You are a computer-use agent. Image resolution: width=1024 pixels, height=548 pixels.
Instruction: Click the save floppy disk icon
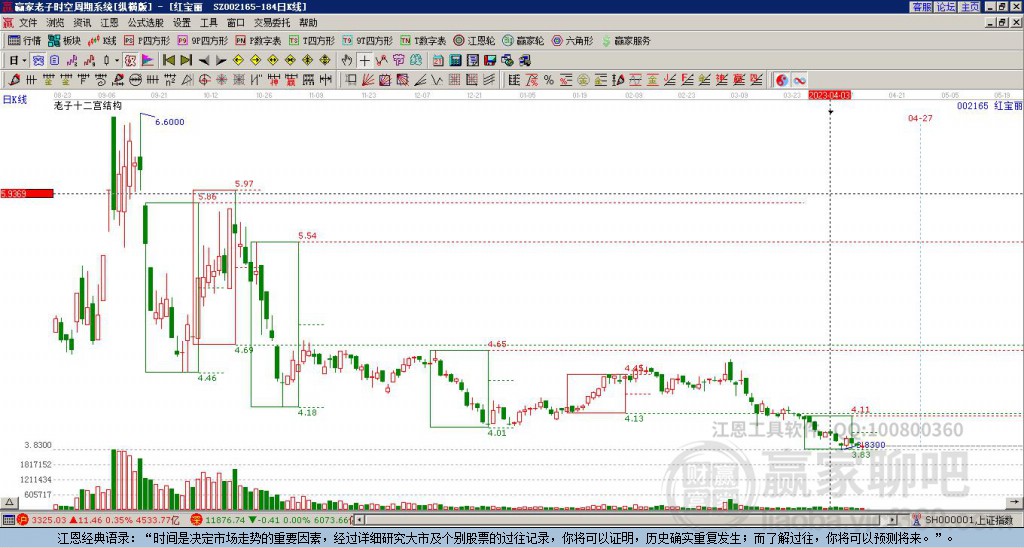point(490,60)
